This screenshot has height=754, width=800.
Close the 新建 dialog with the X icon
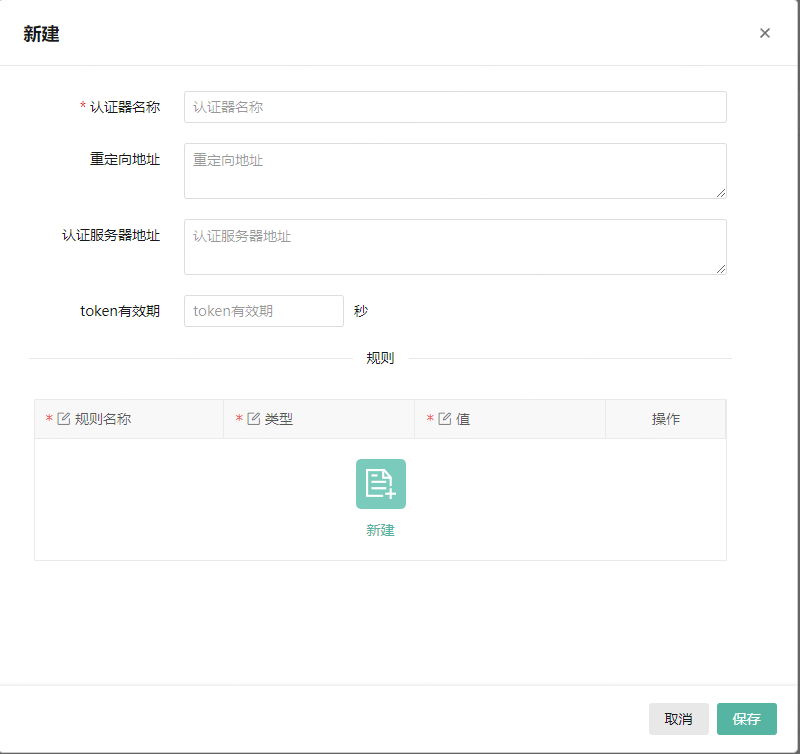point(765,33)
